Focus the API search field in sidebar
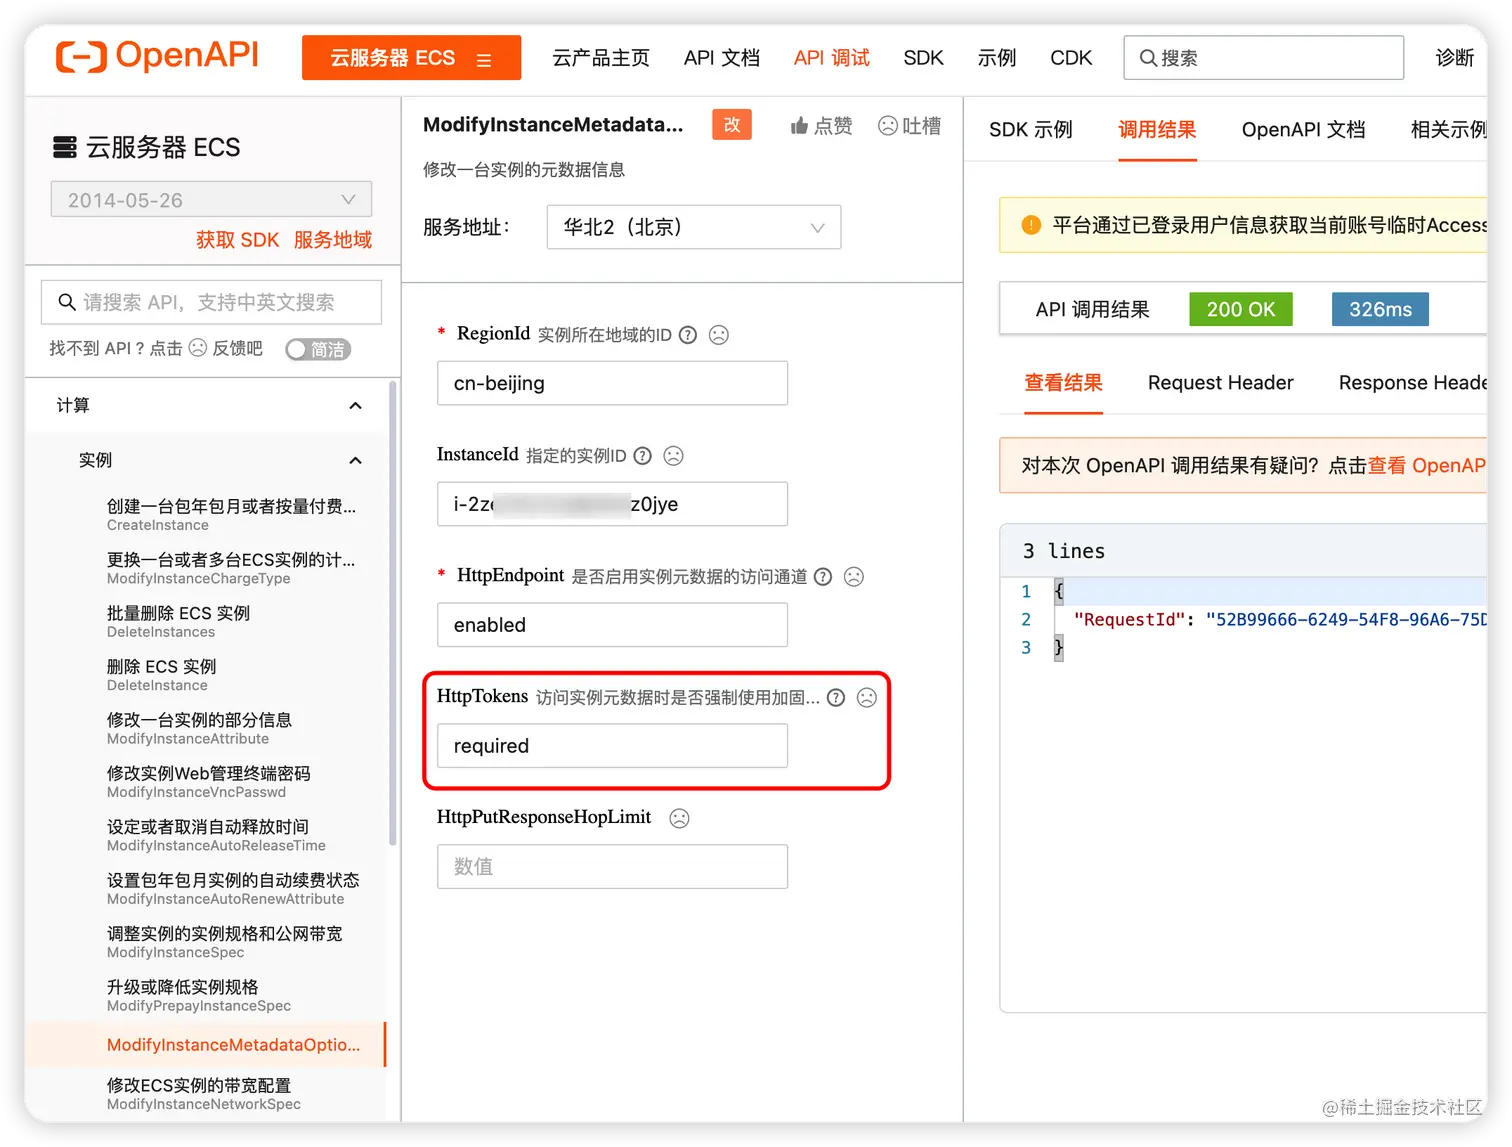The width and height of the screenshot is (1512, 1147). coord(211,302)
